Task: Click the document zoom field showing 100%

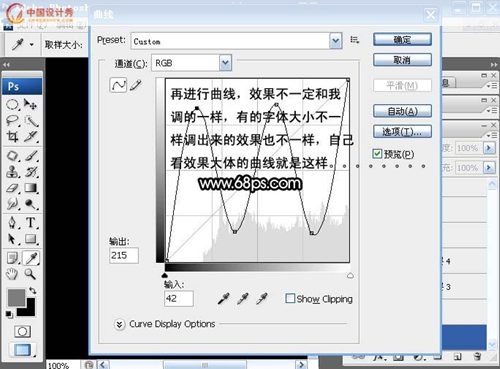Action: coord(62,365)
